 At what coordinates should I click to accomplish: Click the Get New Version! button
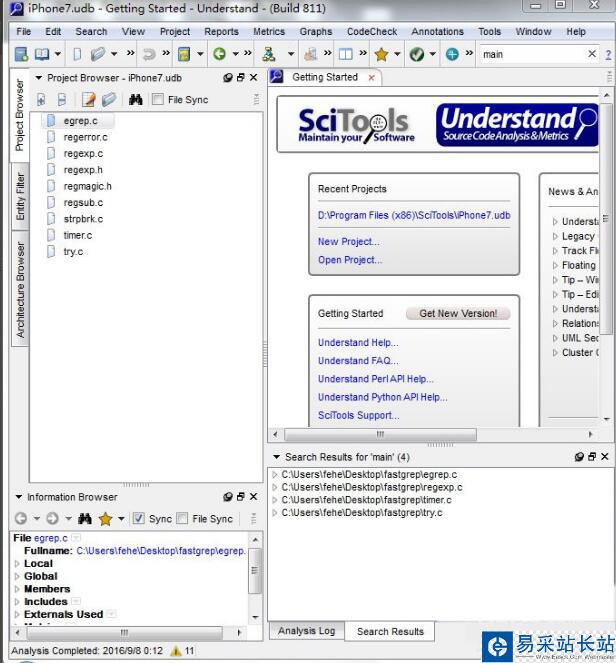pyautogui.click(x=458, y=313)
